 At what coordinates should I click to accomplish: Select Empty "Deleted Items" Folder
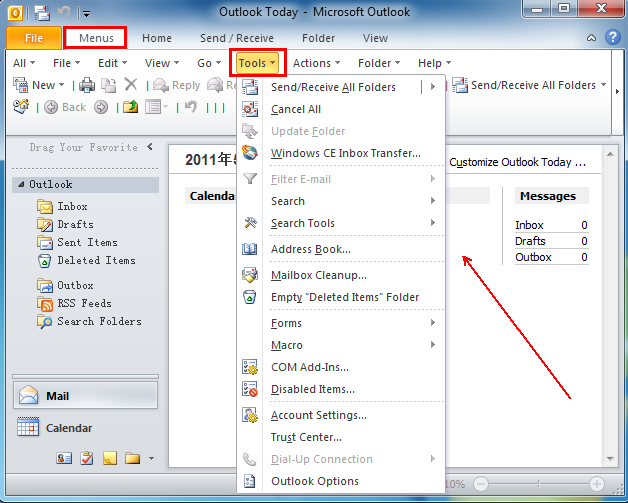tap(341, 297)
